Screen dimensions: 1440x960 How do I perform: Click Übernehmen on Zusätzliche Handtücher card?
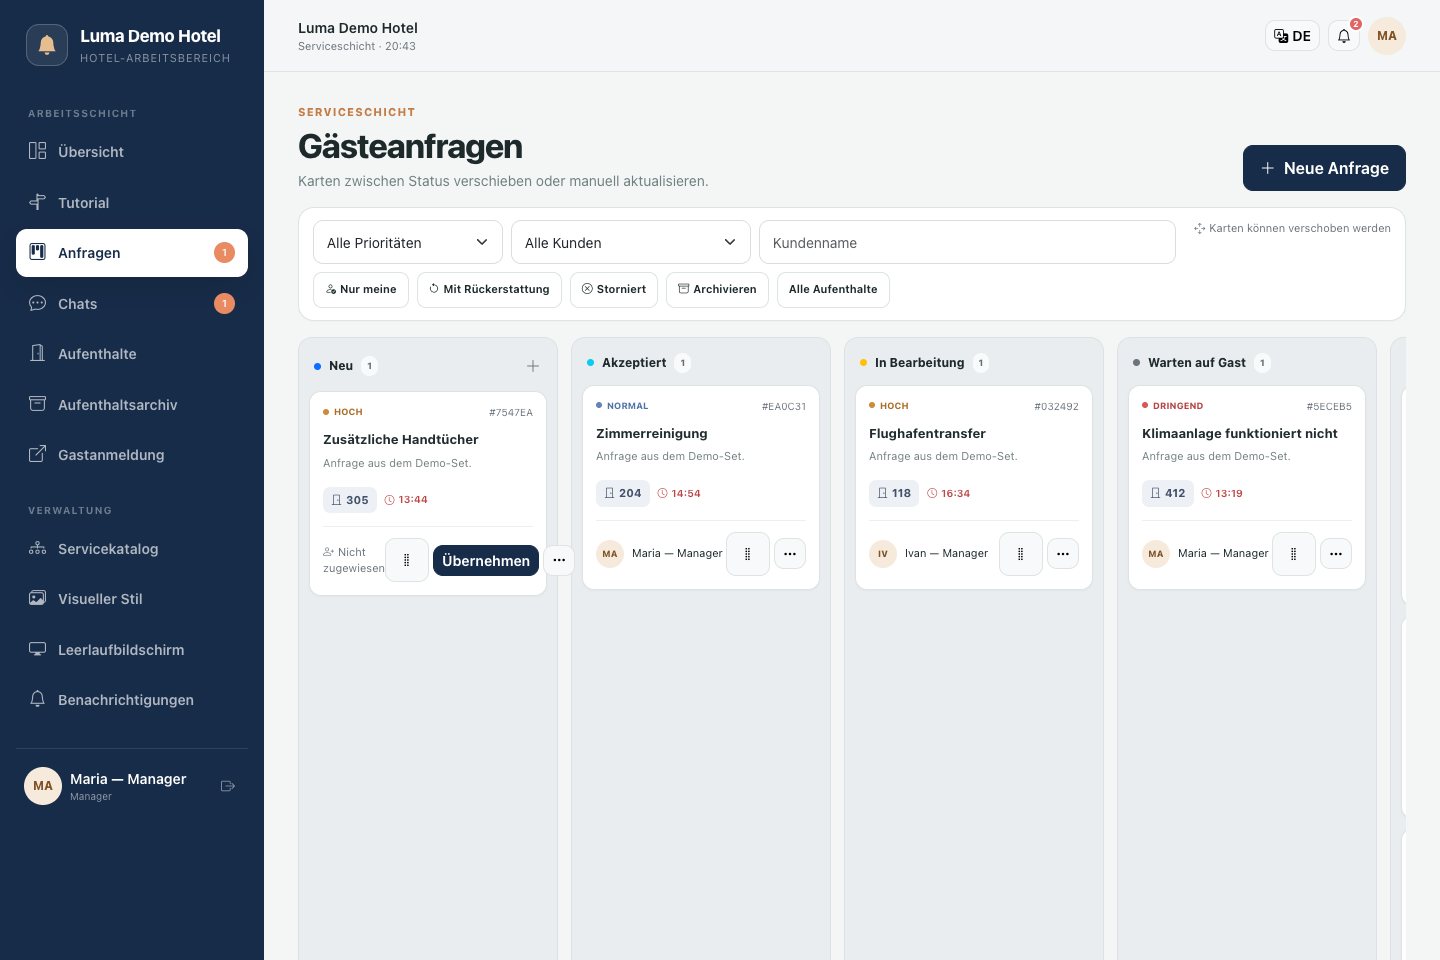[x=486, y=560]
